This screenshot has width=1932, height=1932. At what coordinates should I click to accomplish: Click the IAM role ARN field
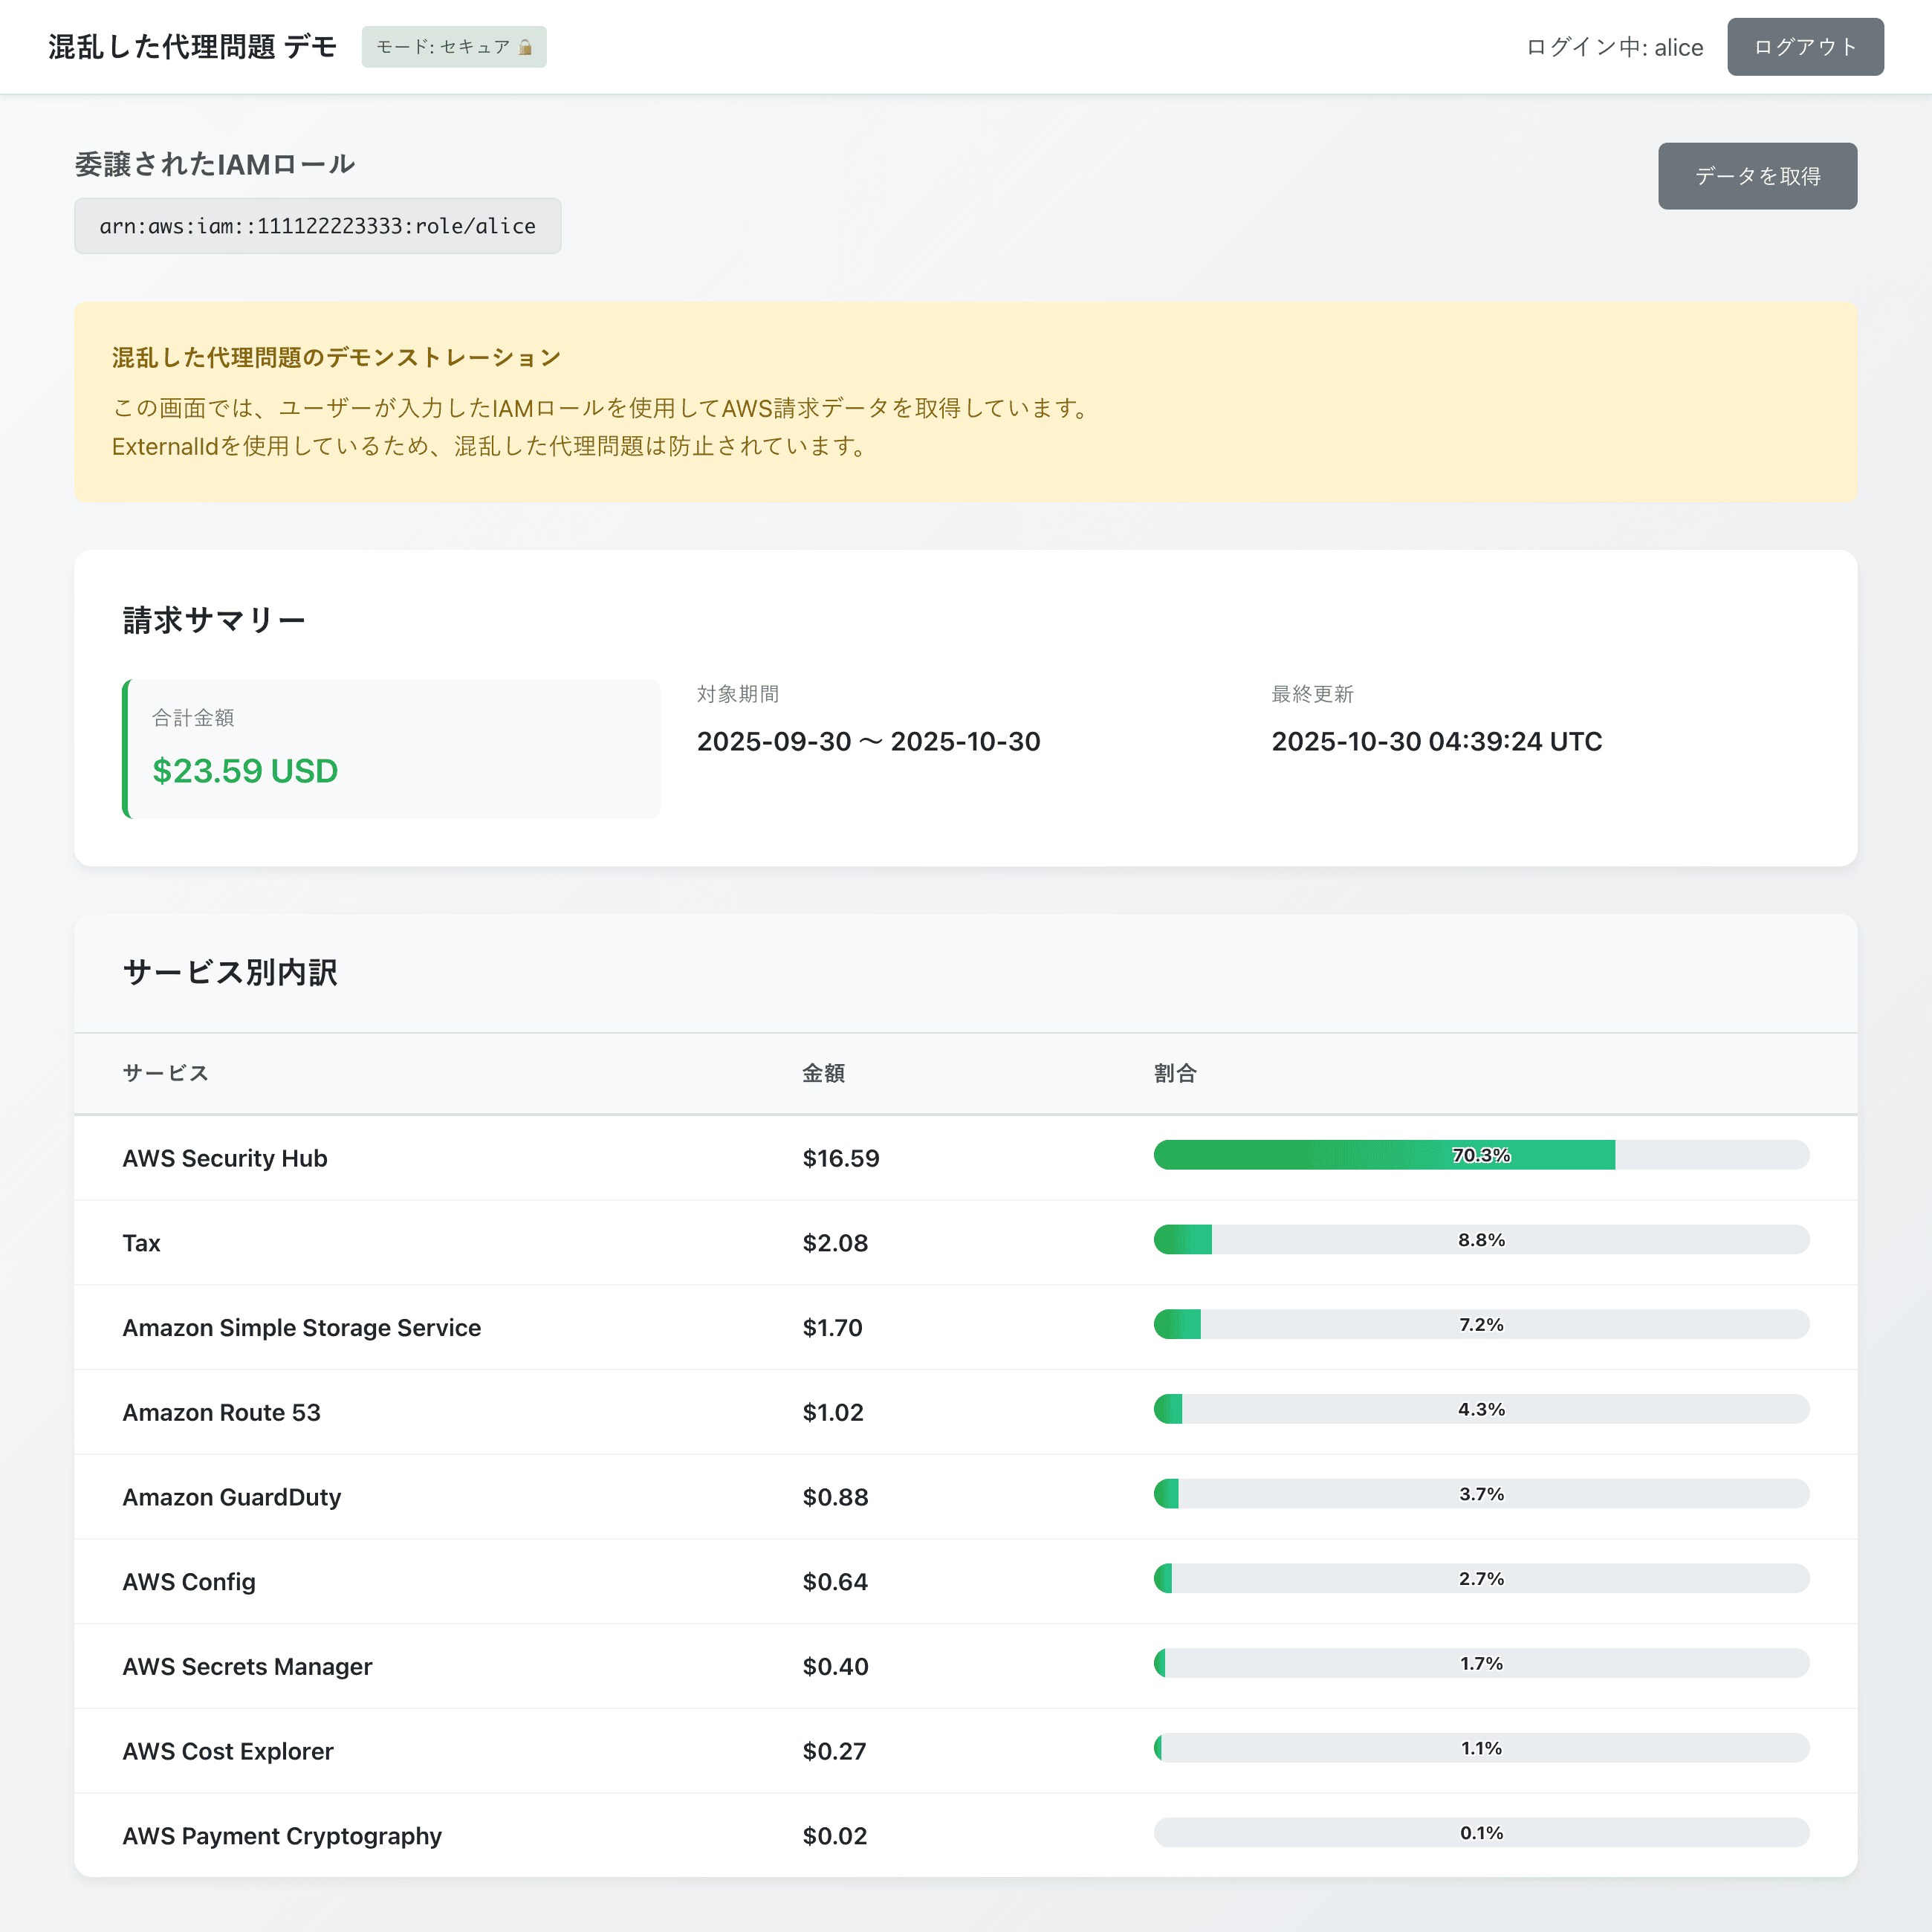tap(317, 226)
